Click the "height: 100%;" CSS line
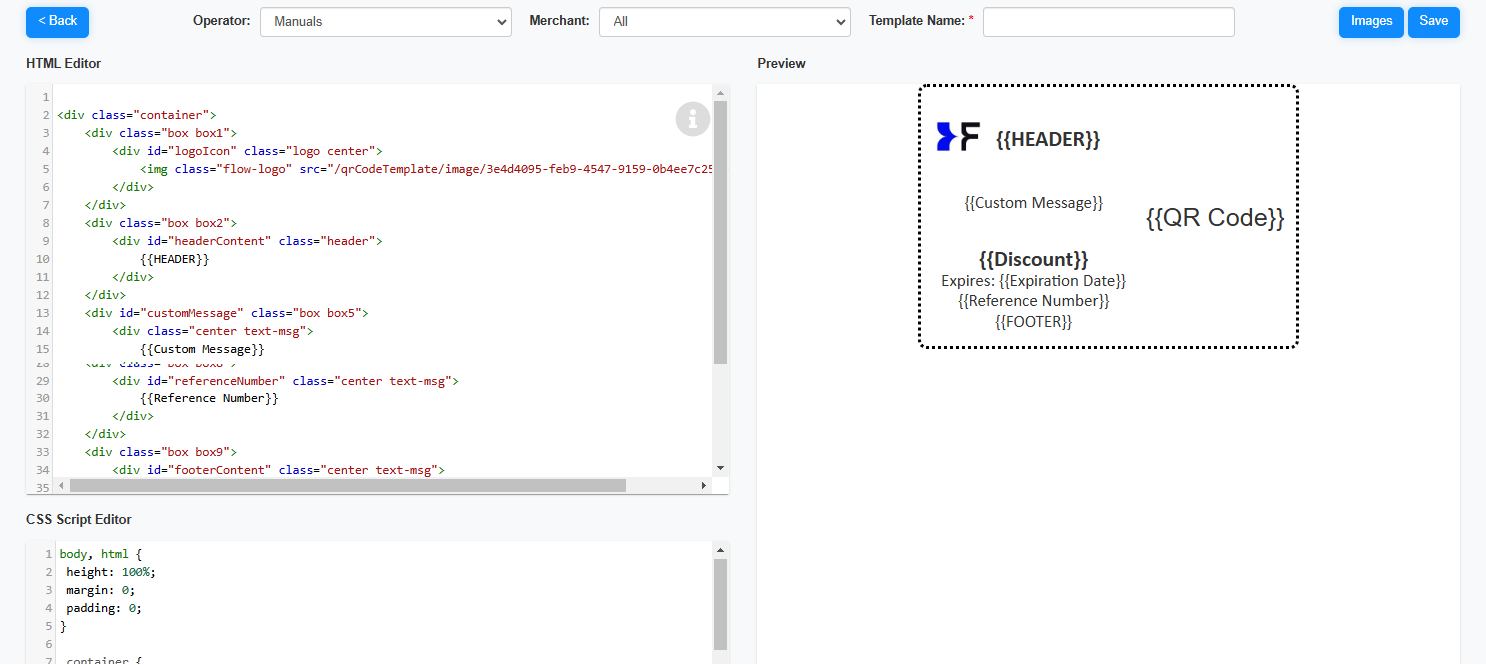1486x665 pixels. [x=111, y=572]
